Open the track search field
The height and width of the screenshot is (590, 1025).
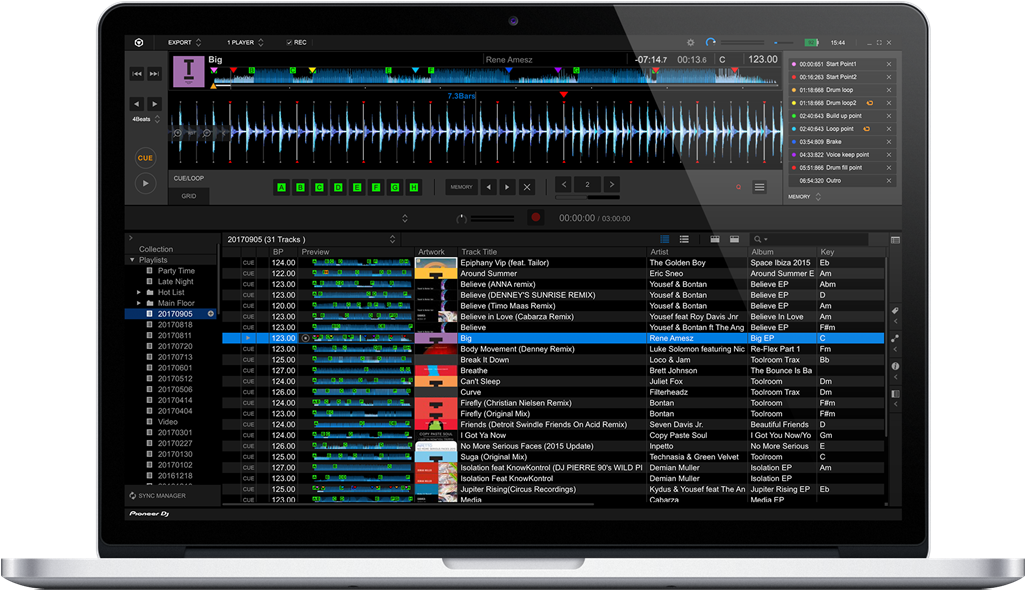coord(811,239)
